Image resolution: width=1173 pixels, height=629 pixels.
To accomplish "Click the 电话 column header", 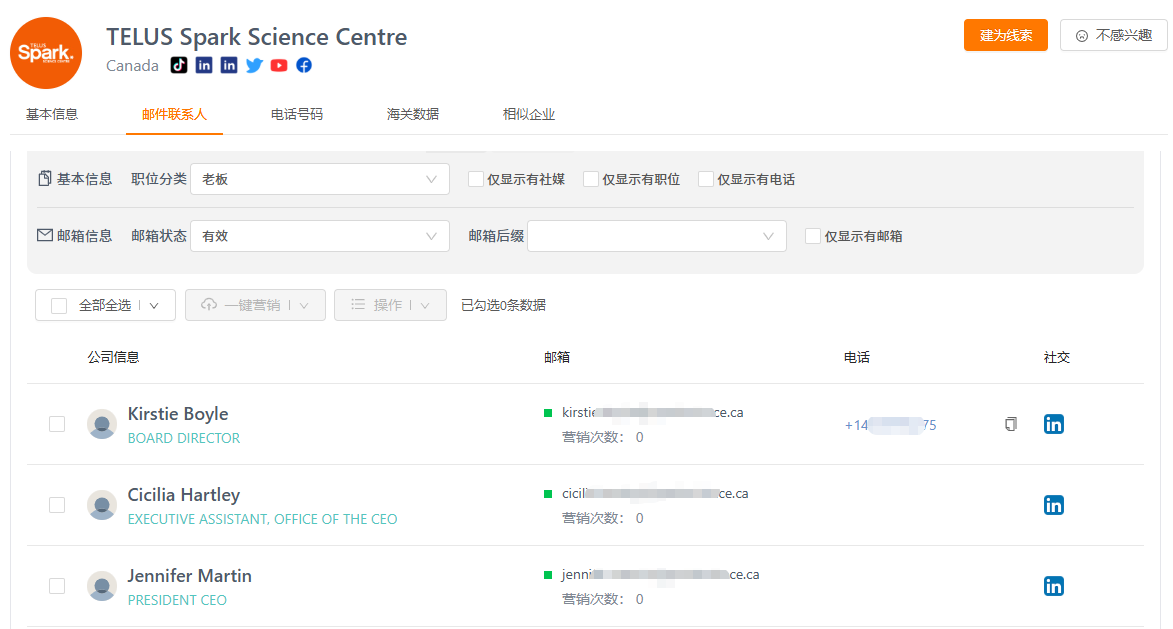I will (857, 357).
